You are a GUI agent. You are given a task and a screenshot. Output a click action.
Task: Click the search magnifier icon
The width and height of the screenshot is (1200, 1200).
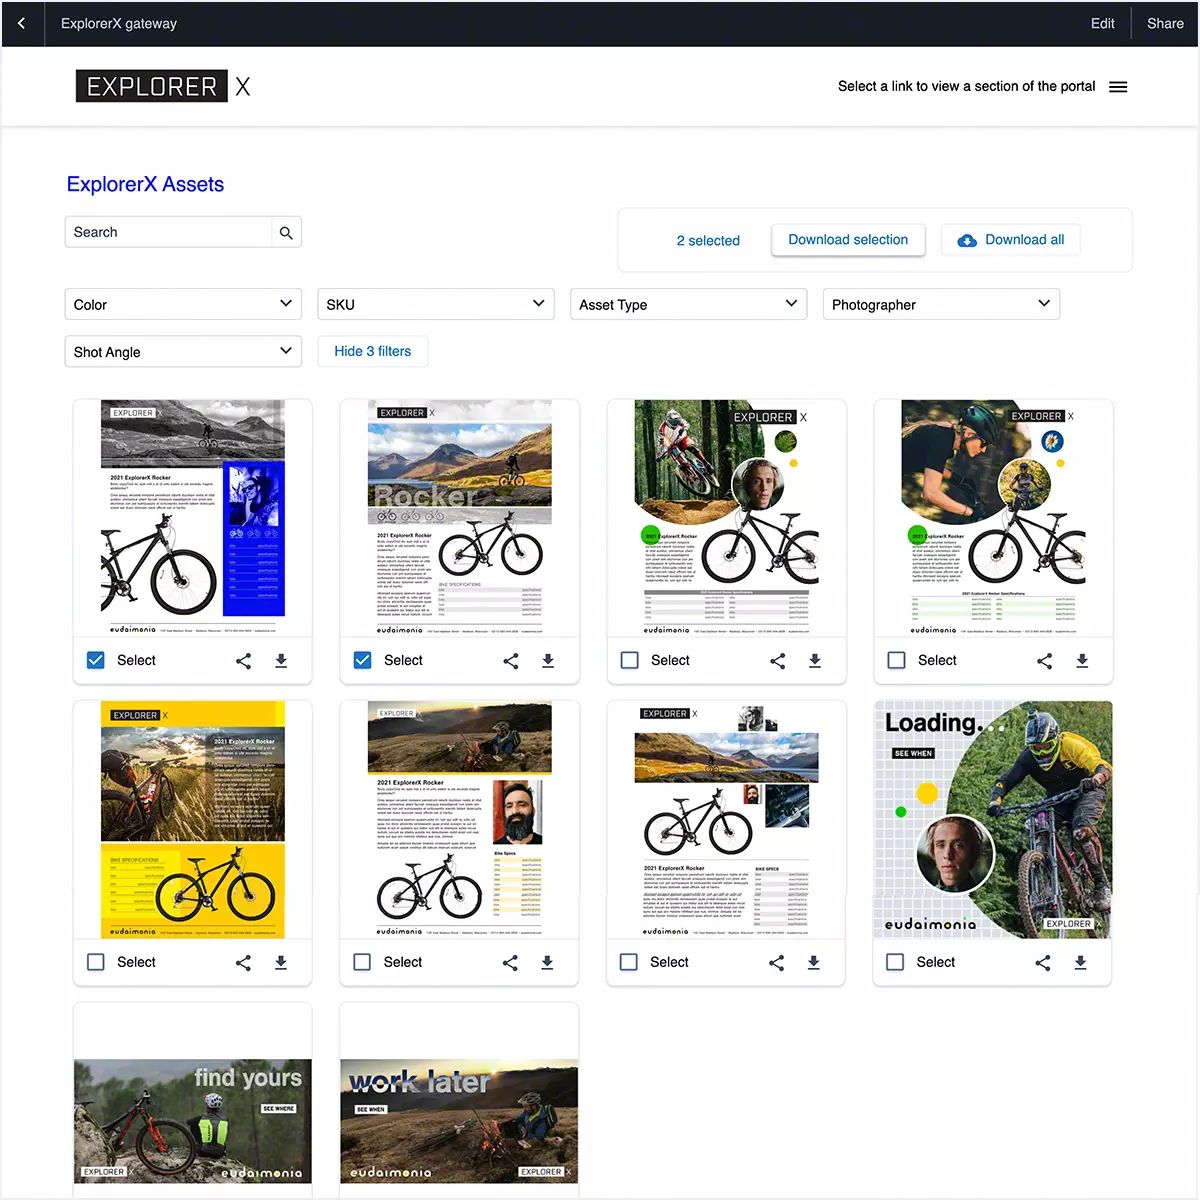[x=286, y=231]
